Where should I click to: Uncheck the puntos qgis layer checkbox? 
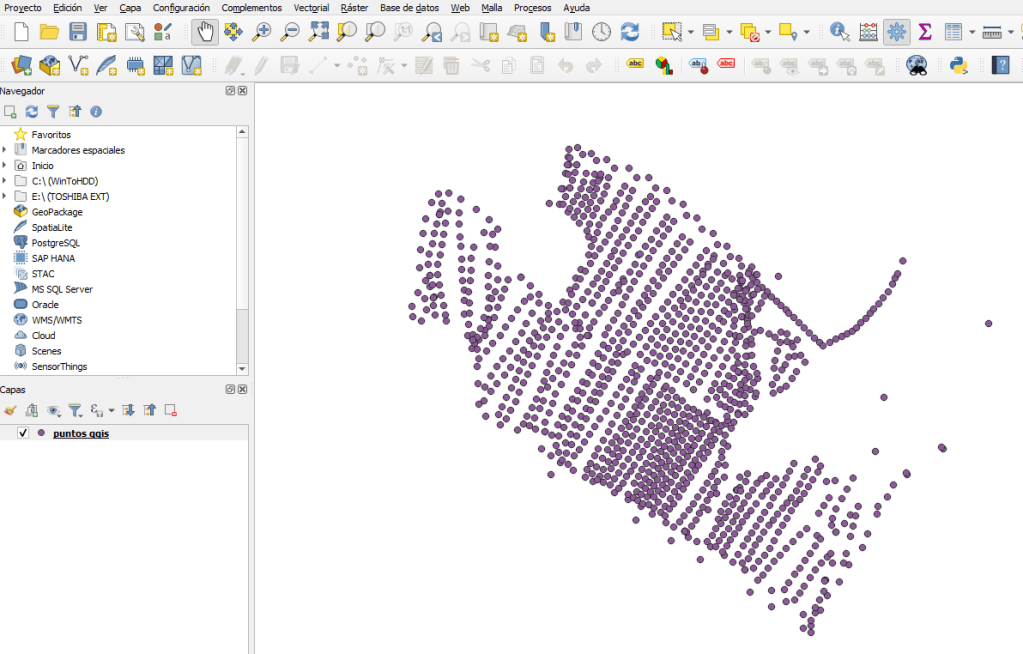tap(23, 433)
